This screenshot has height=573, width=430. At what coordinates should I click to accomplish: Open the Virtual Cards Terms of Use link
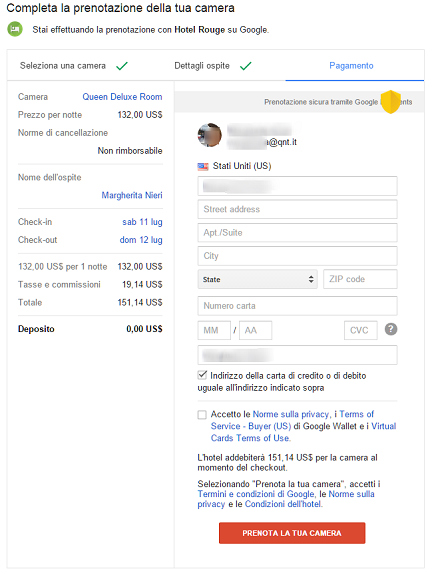coord(303,432)
